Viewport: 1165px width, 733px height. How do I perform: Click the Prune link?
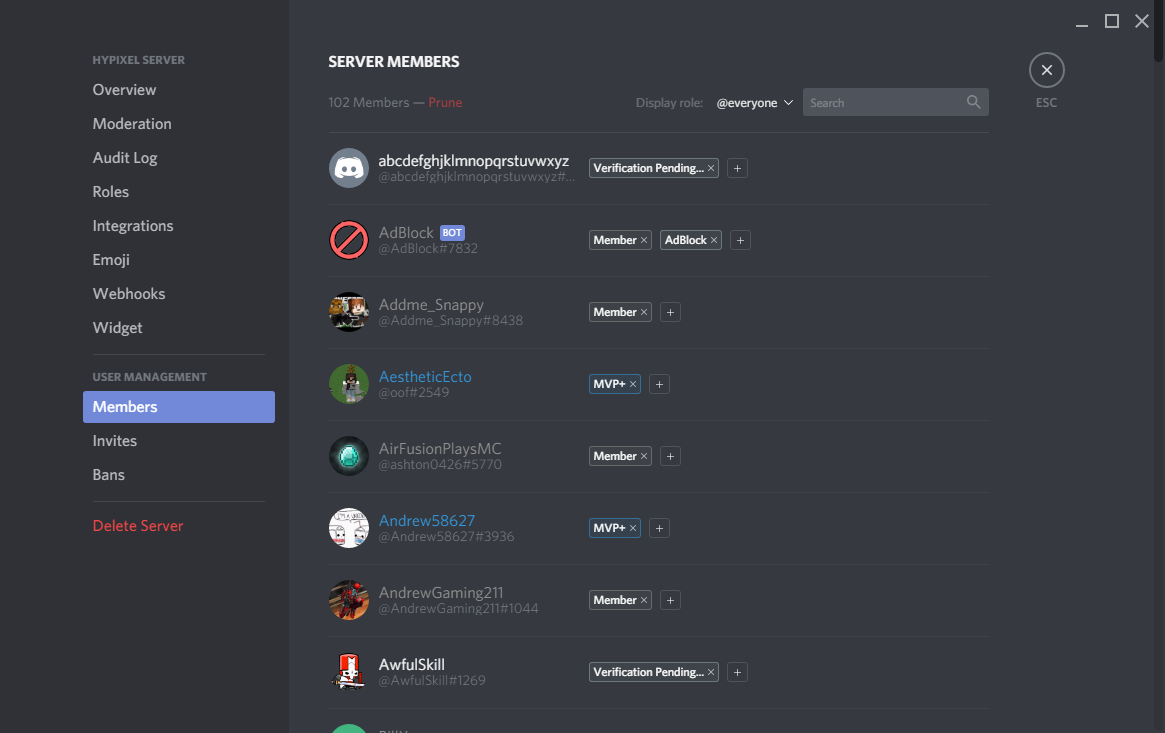[x=445, y=102]
